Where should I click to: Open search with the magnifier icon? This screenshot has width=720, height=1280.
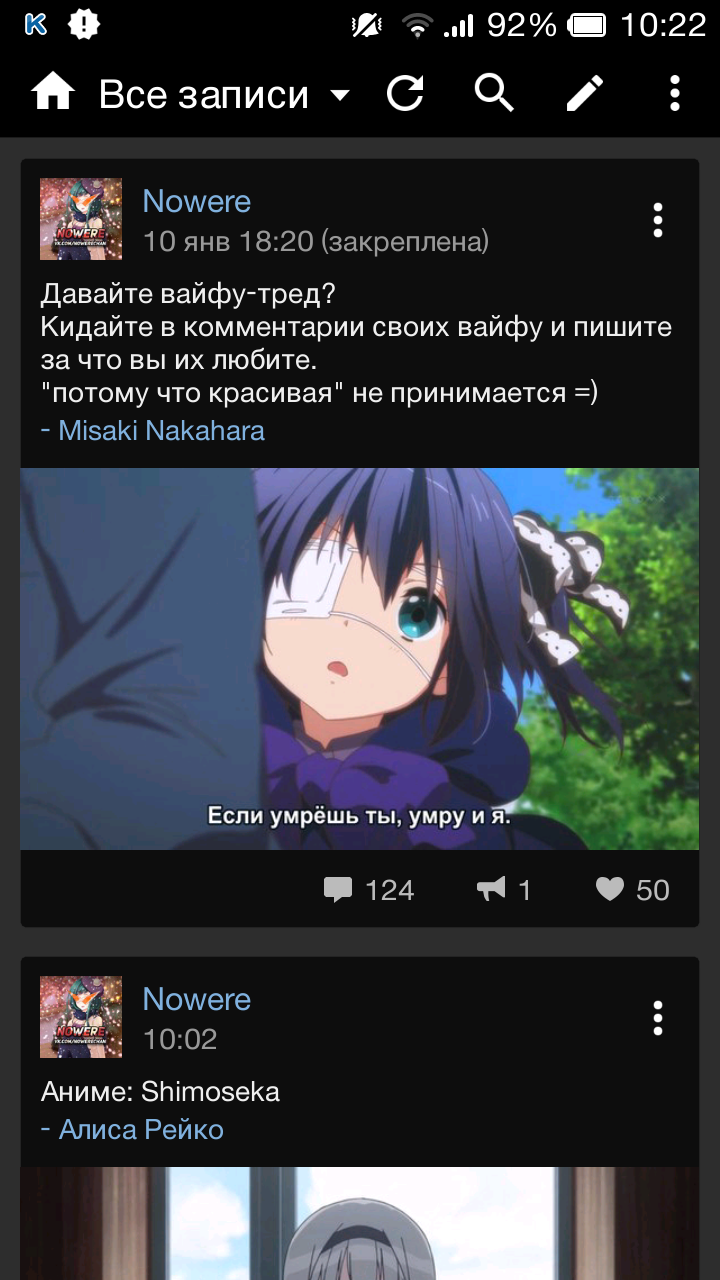click(x=494, y=93)
